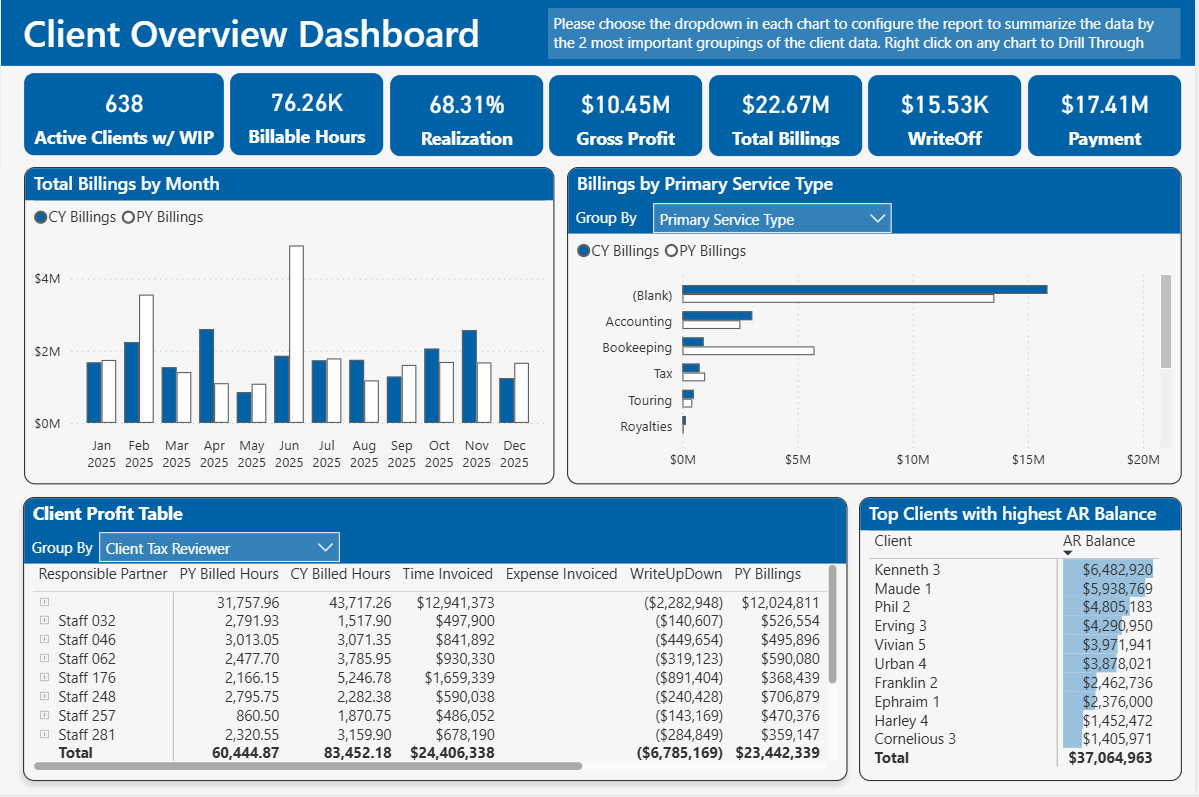Image resolution: width=1199 pixels, height=797 pixels.
Task: Toggle PY Billings legend in monthly chart
Action: pyautogui.click(x=163, y=217)
